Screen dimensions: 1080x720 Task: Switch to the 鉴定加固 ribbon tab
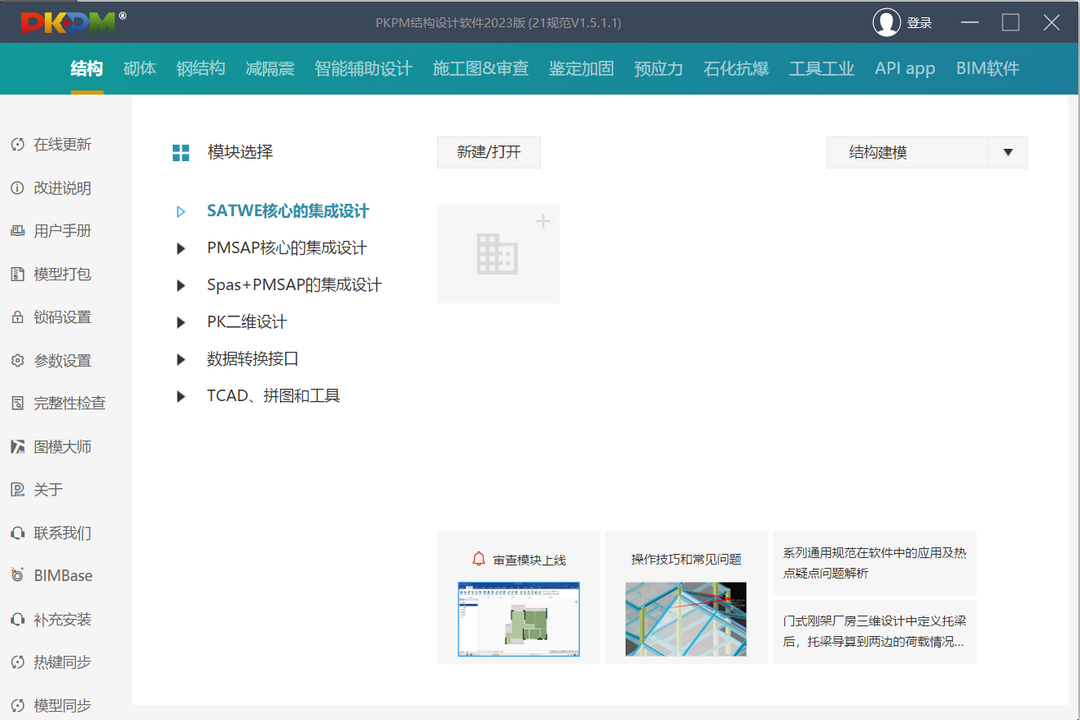tap(581, 68)
